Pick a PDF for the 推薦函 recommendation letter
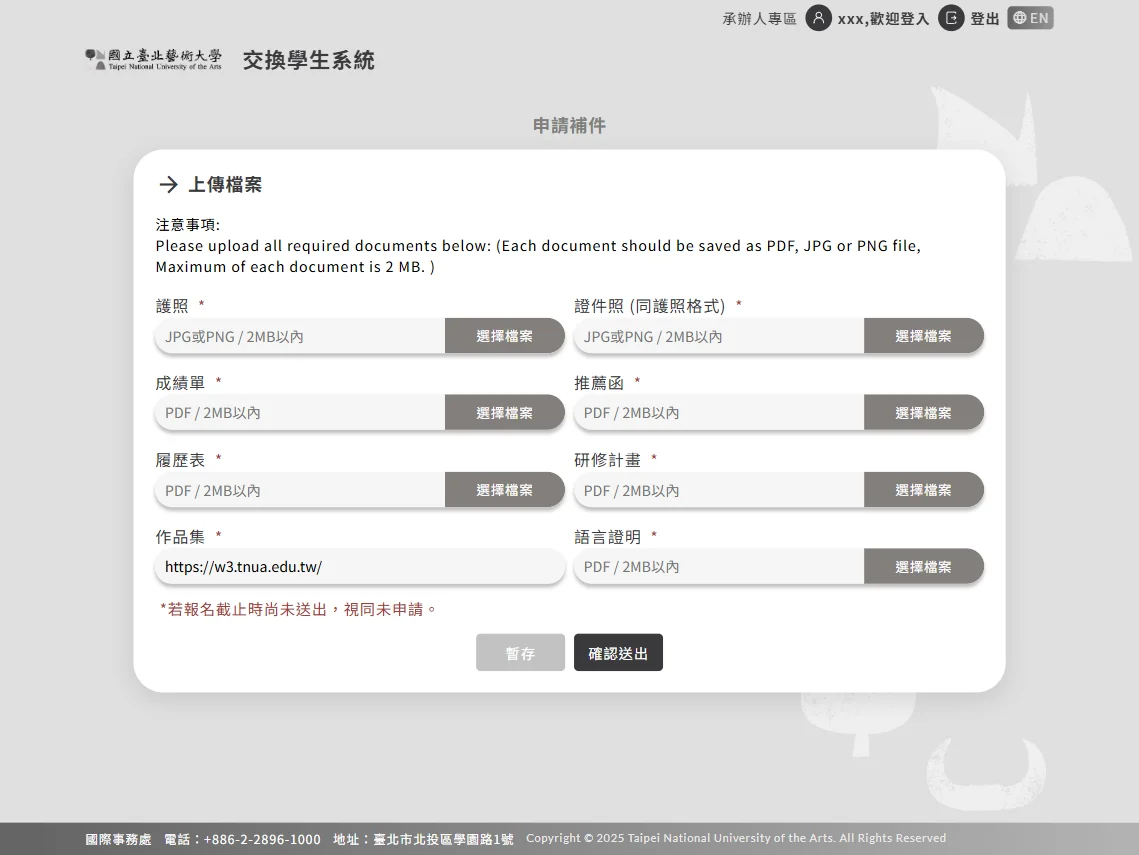1139x855 pixels. pos(923,412)
